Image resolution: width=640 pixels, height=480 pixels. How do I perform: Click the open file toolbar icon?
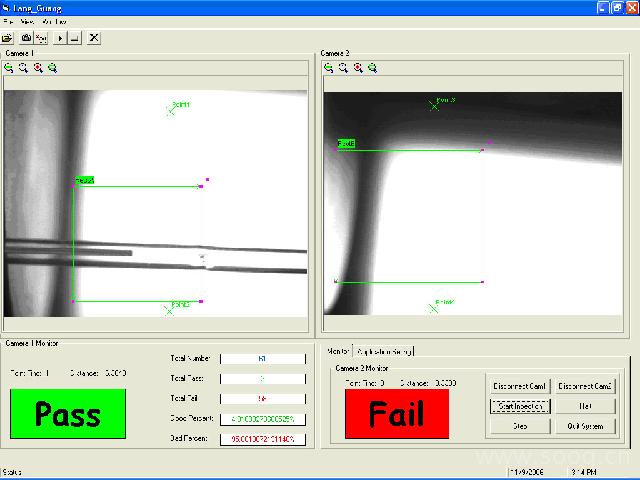(x=7, y=37)
